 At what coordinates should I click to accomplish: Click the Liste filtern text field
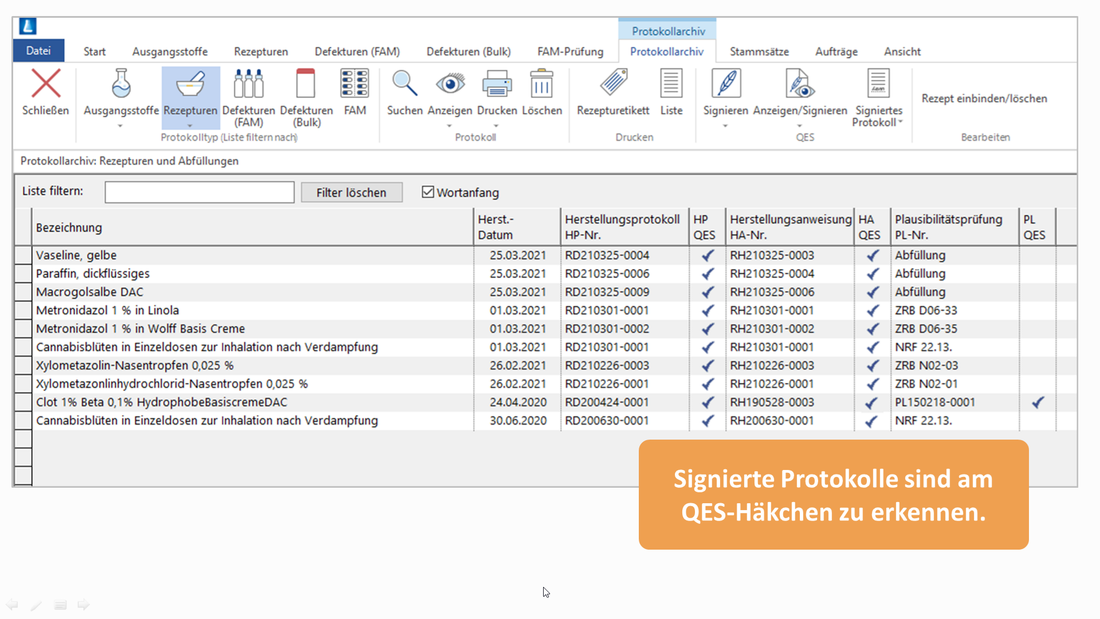pyautogui.click(x=199, y=192)
